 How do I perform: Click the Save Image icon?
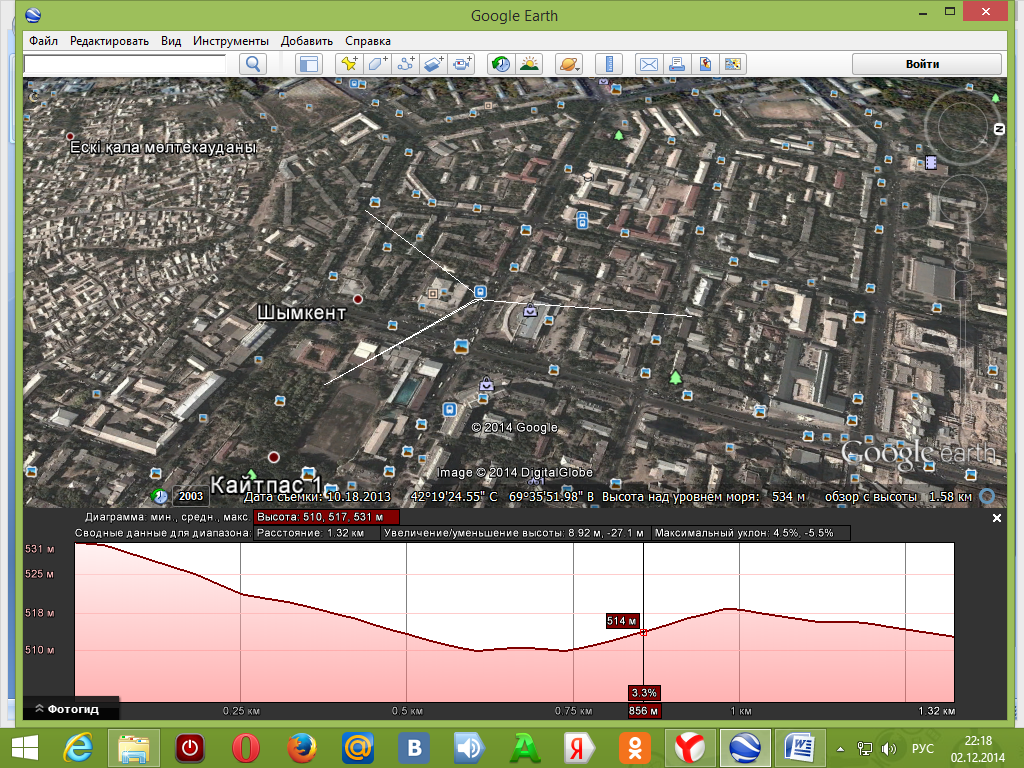(x=705, y=64)
